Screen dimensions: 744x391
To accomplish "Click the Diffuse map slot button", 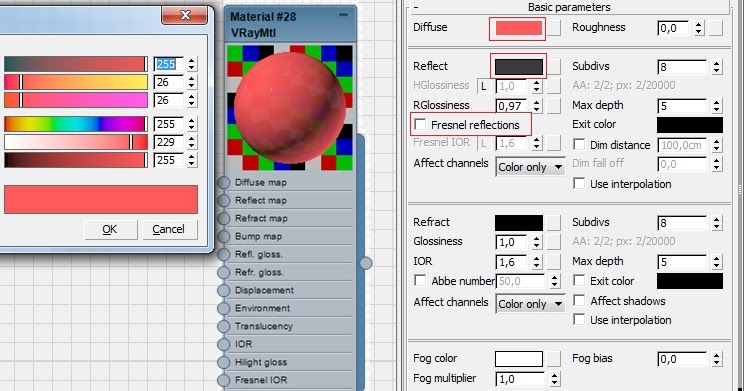I will tap(554, 28).
